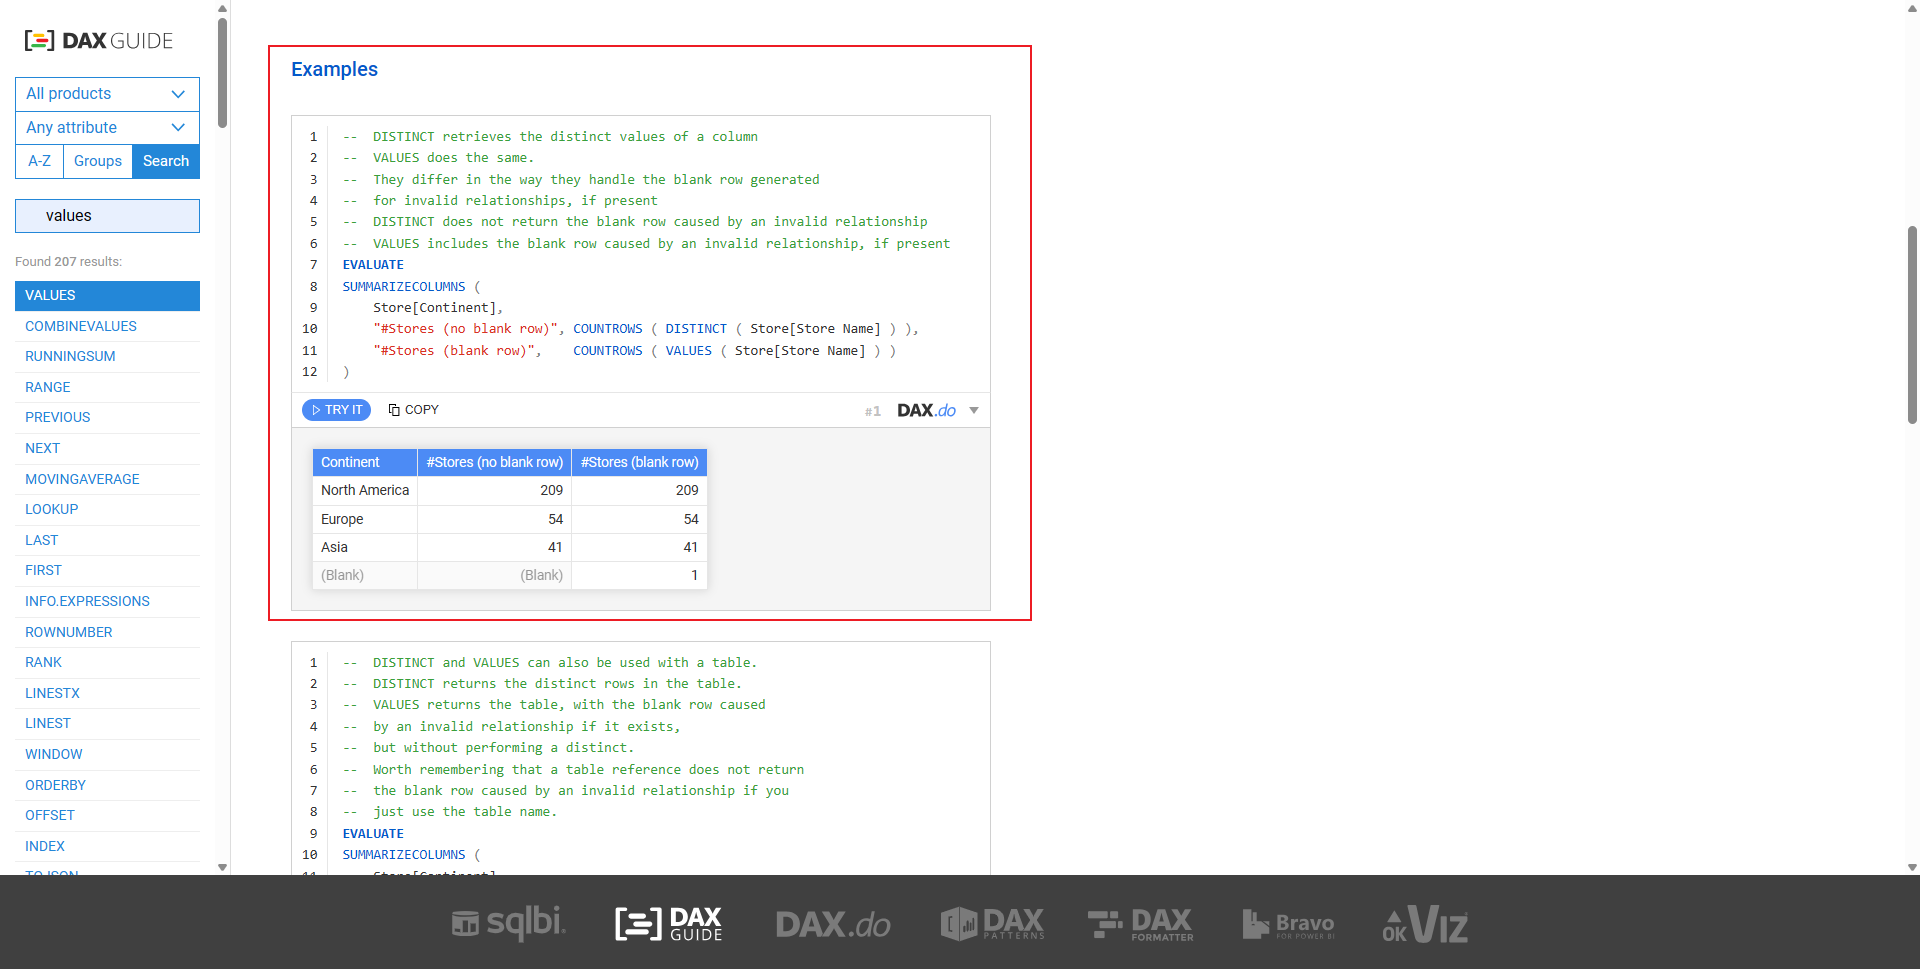Open the DAX Guide logo in header
This screenshot has height=969, width=1920.
coord(98,41)
